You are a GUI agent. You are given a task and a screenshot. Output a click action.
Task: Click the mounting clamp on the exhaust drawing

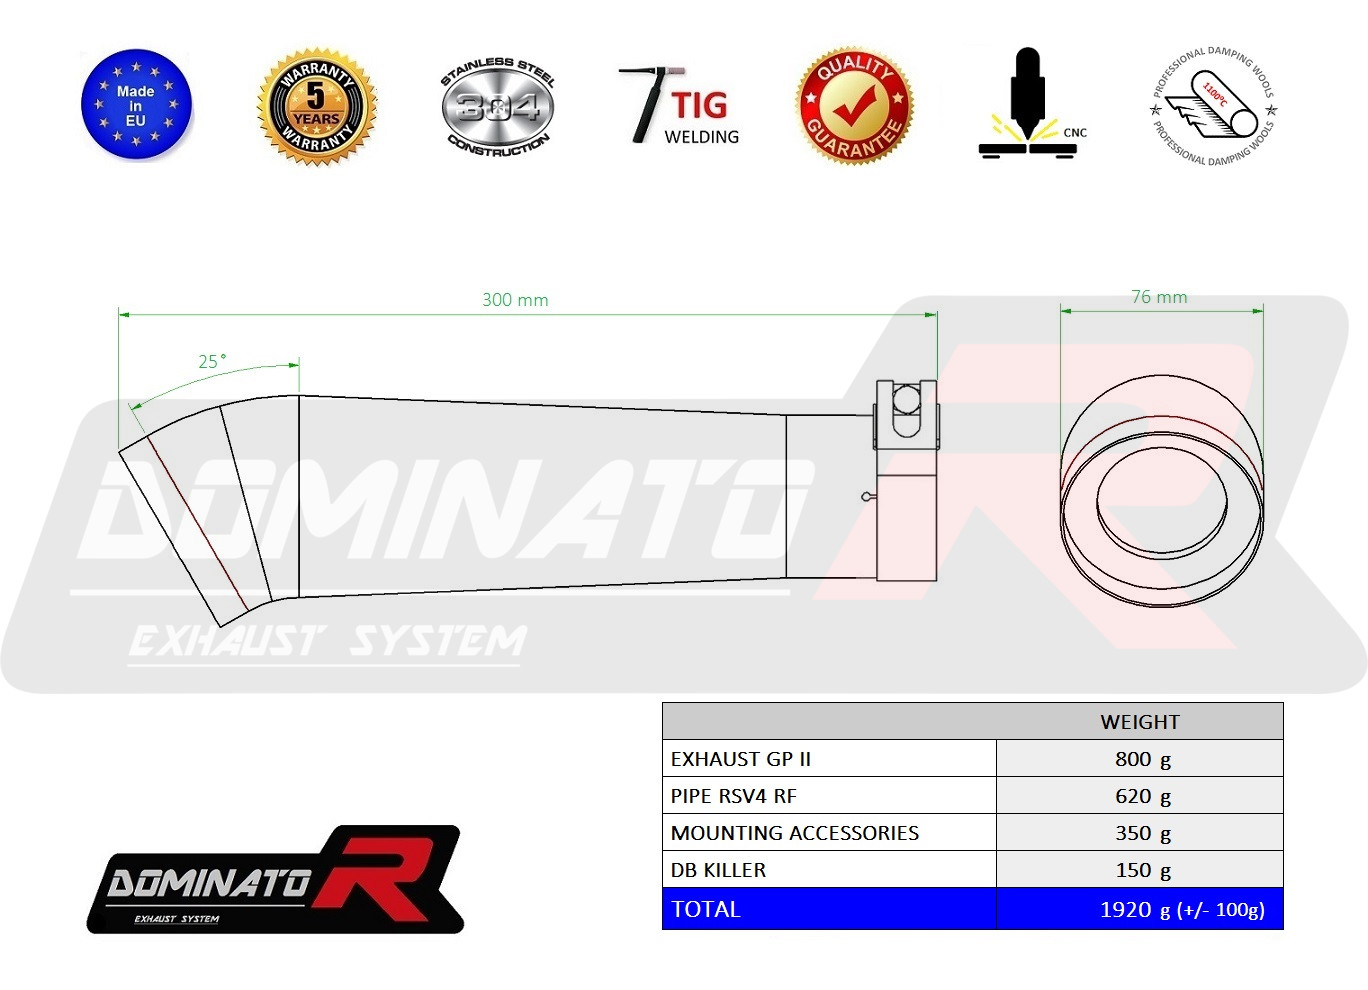(x=906, y=480)
